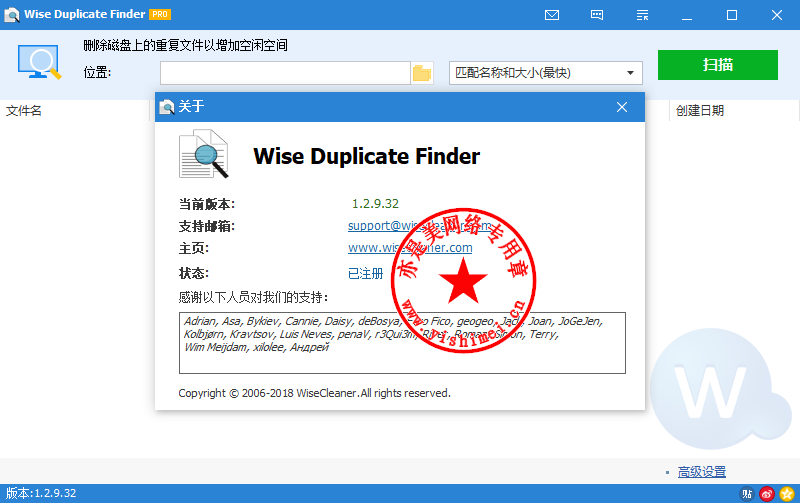Maximize the Wise Duplicate Finder window

point(732,15)
